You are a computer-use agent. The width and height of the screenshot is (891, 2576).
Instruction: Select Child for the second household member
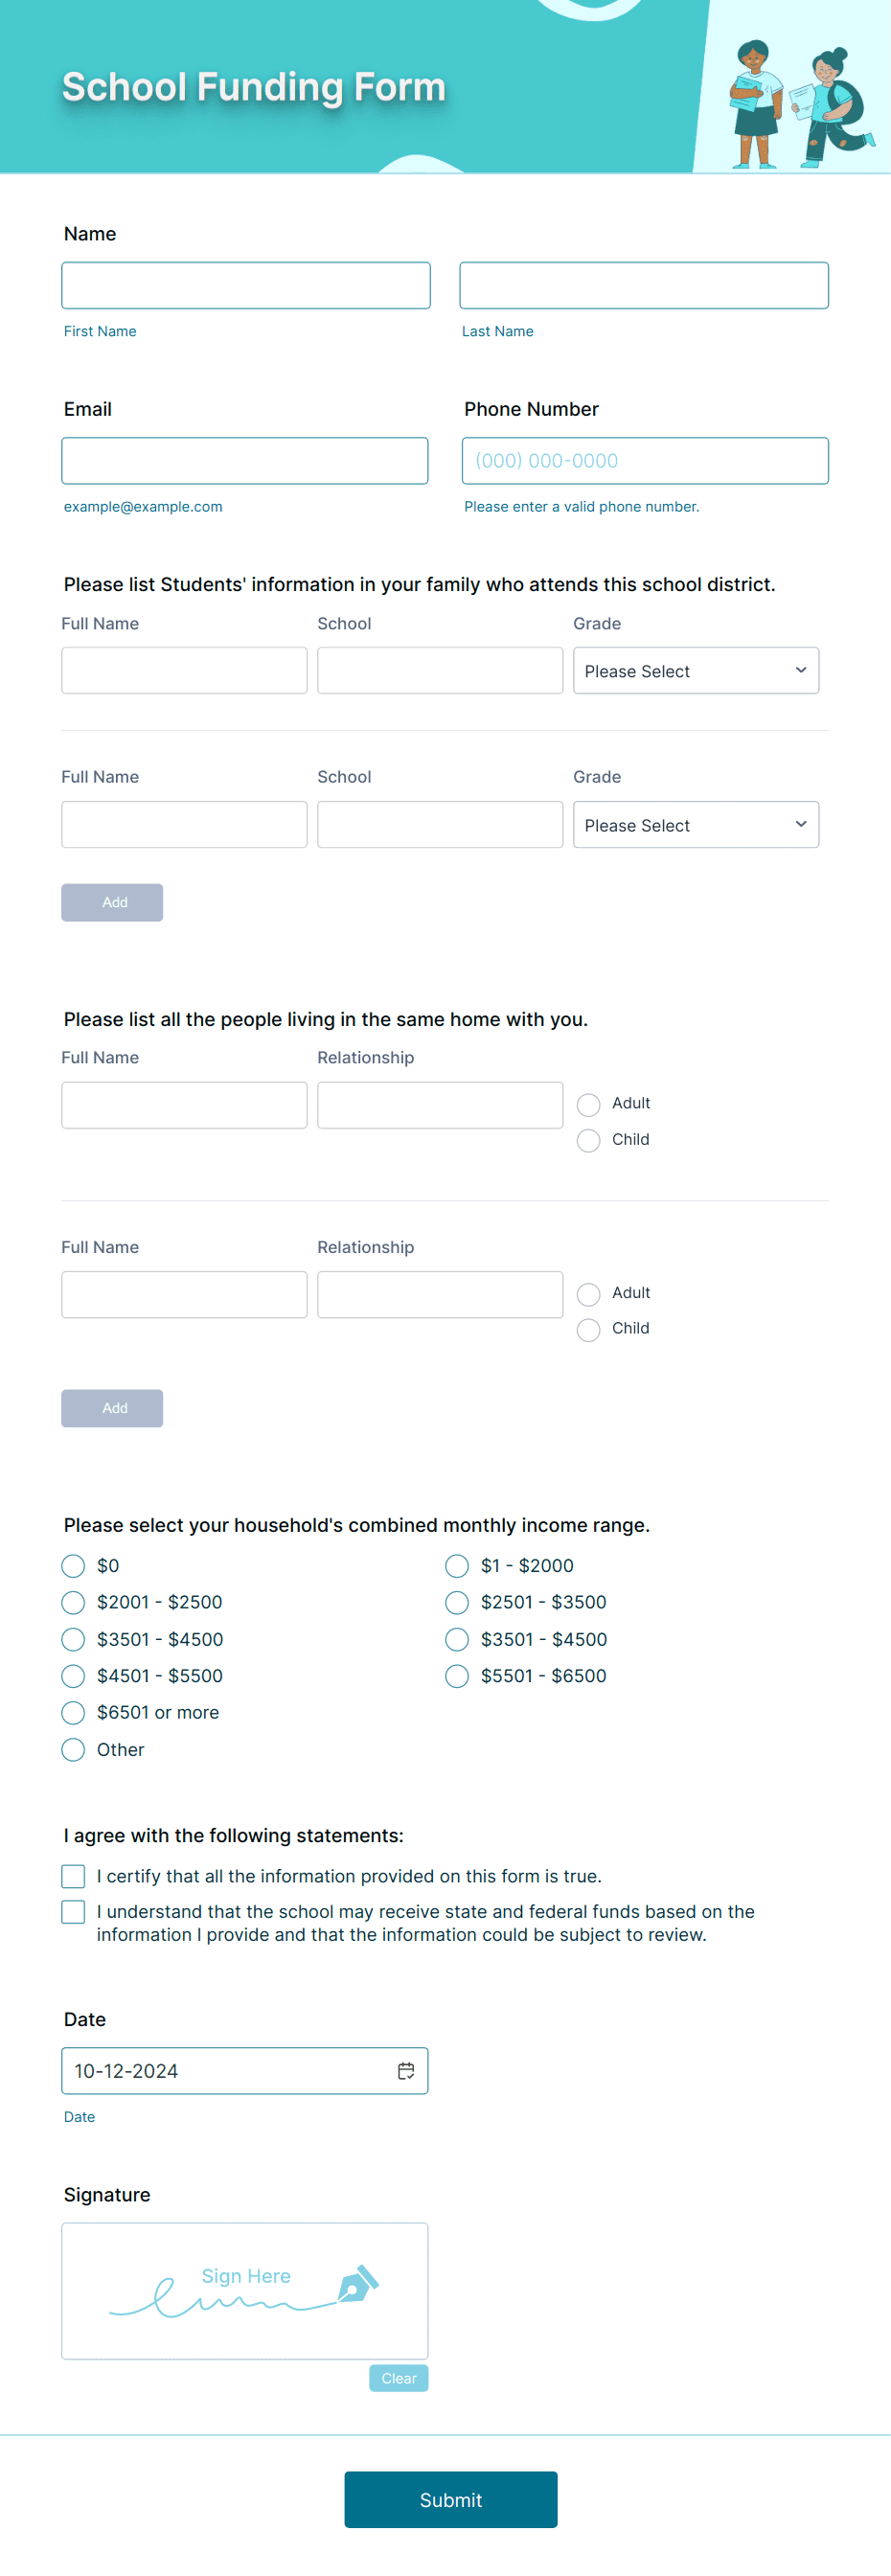tap(588, 1330)
